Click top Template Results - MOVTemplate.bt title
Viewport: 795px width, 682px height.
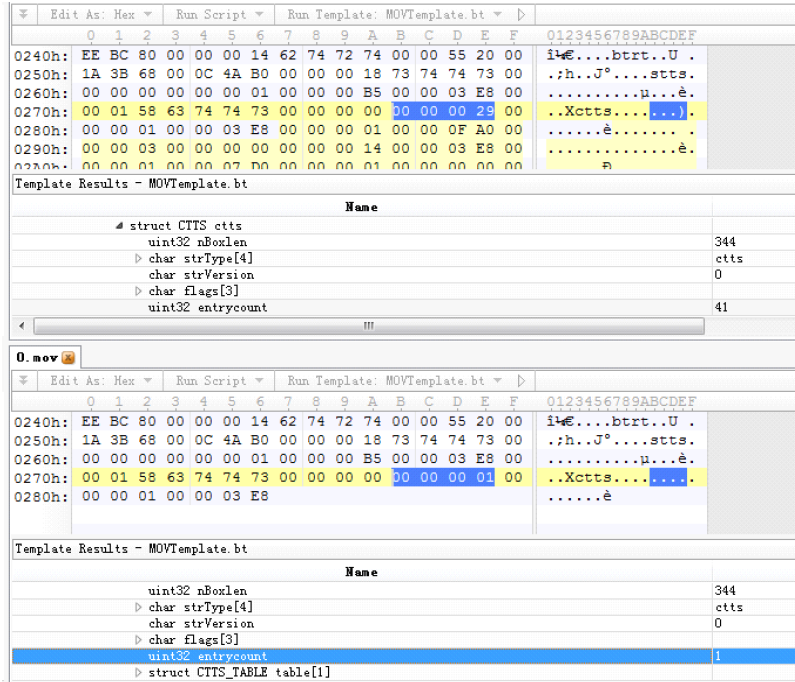(x=131, y=184)
